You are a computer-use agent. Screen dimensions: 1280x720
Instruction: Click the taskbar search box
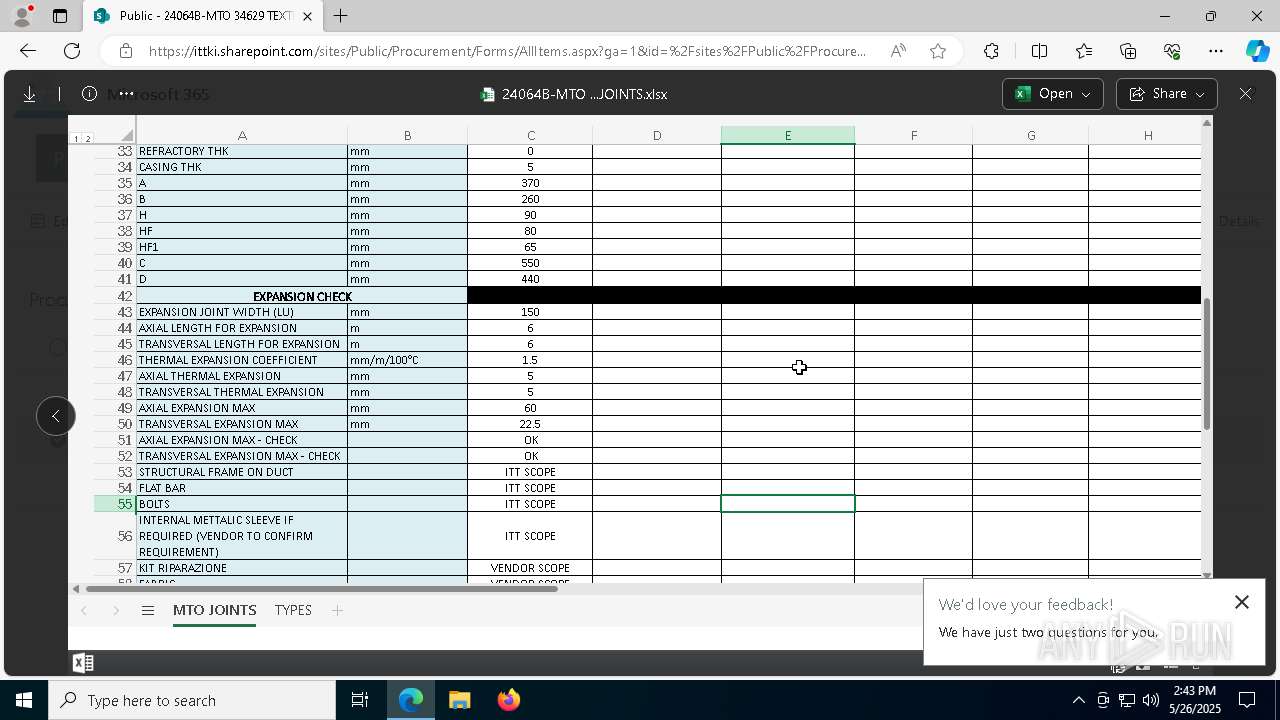(192, 700)
